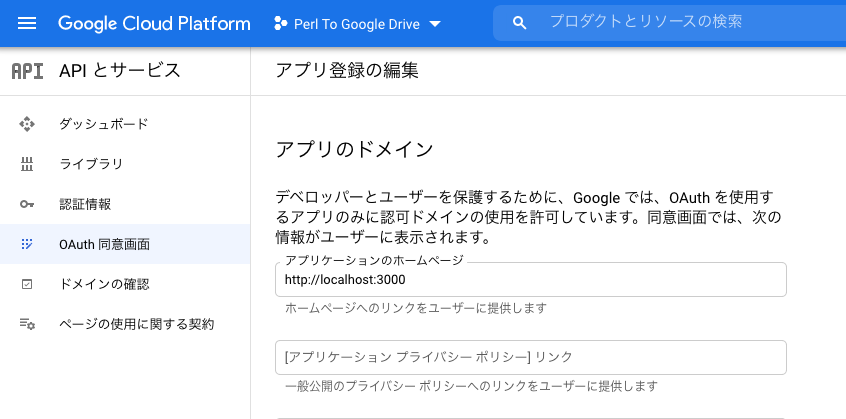Click the project hexagon icon beside Perl To Google Drive
Image resolution: width=846 pixels, height=419 pixels.
tap(281, 23)
